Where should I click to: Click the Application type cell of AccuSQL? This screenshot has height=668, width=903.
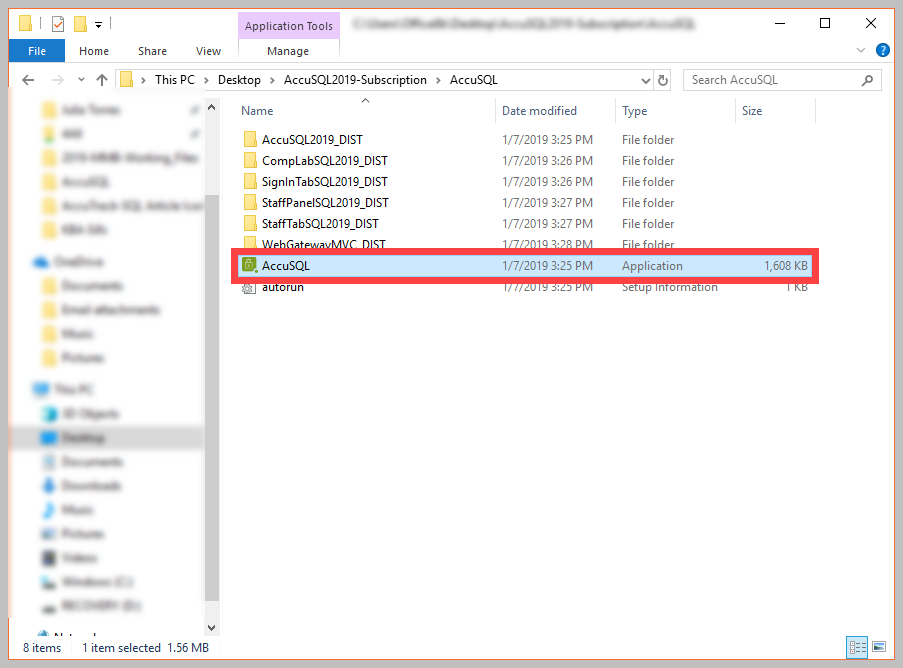click(652, 265)
